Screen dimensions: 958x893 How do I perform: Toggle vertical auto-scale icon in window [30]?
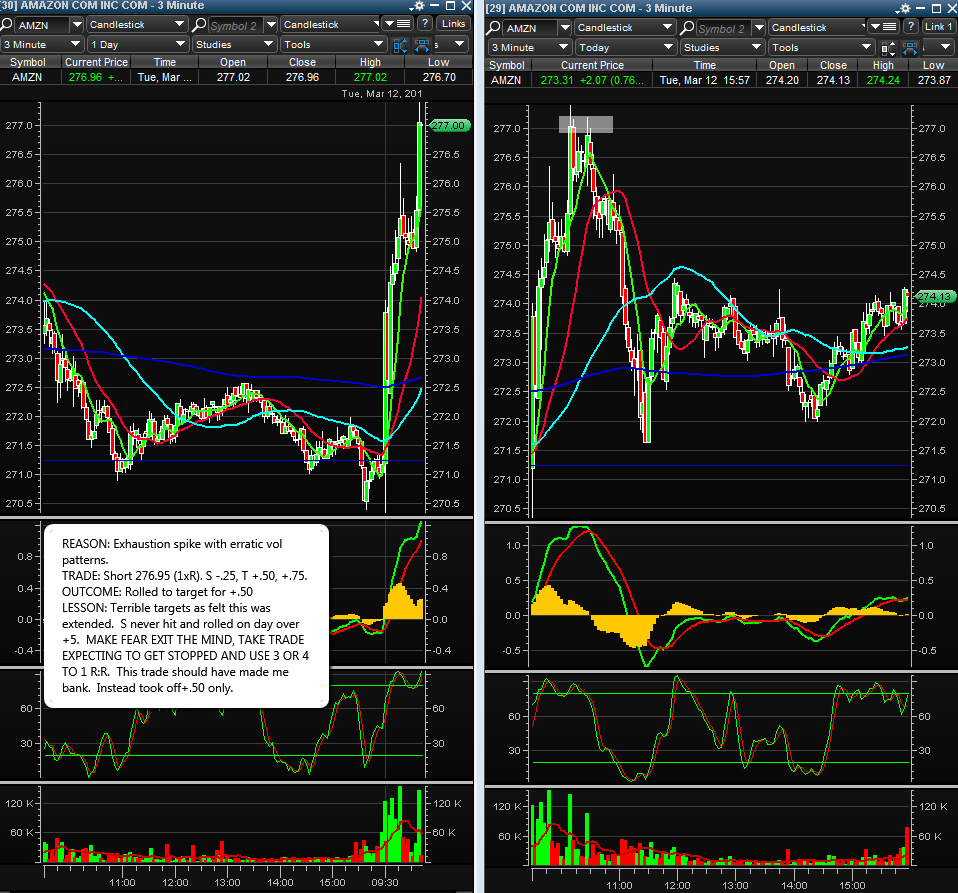[x=400, y=45]
